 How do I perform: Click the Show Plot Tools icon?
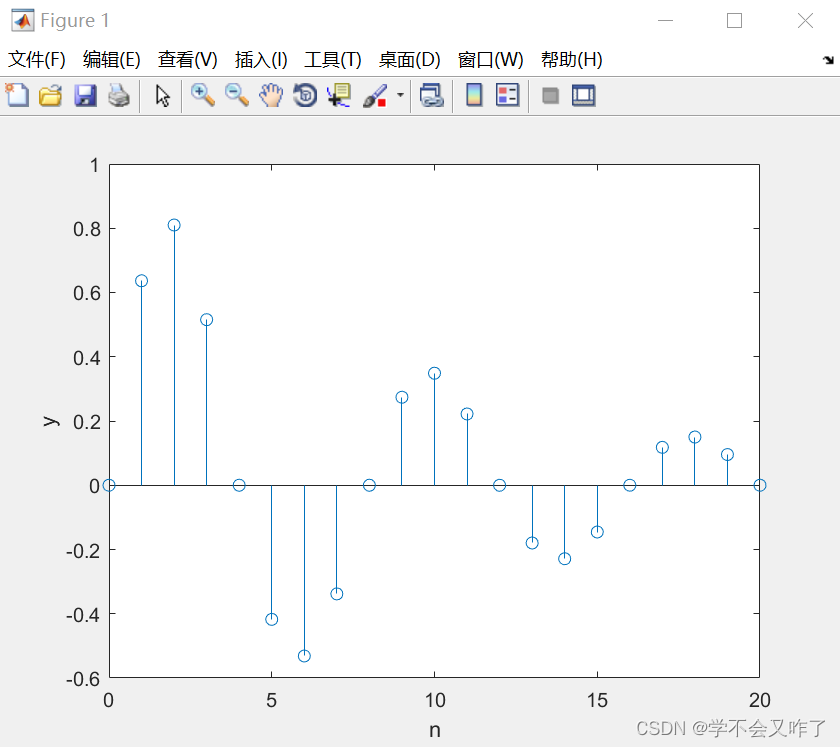click(x=583, y=95)
